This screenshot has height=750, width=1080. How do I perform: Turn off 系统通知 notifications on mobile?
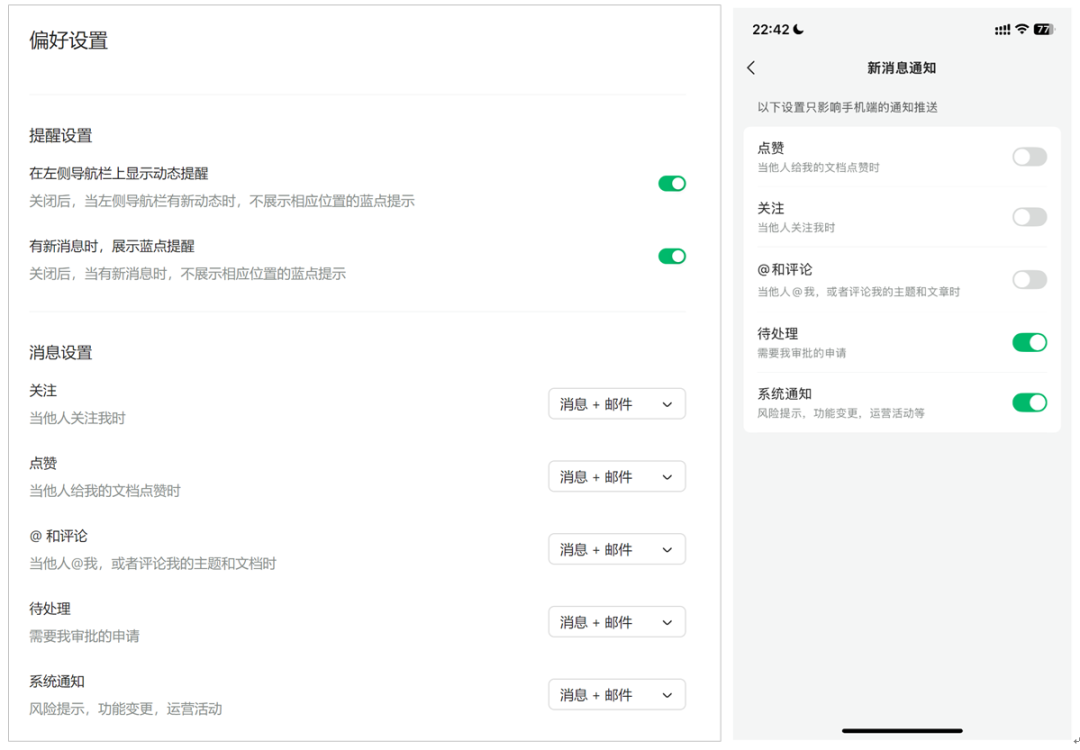(x=1029, y=402)
